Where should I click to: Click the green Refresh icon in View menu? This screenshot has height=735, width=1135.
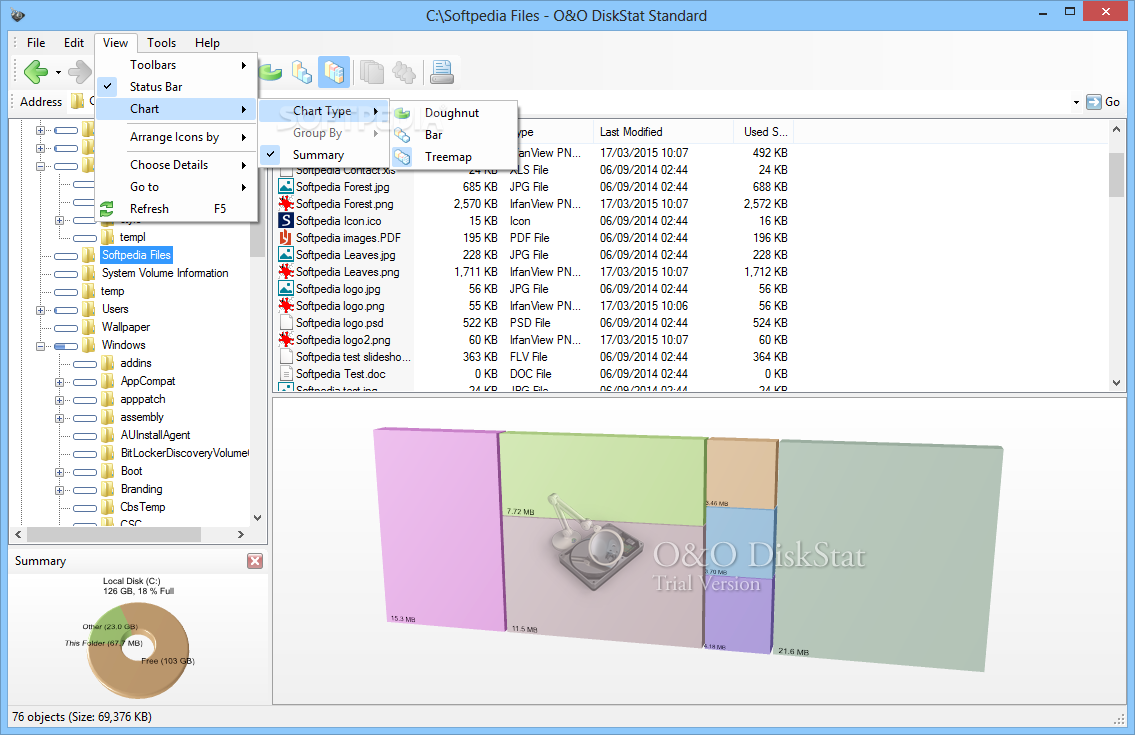[x=107, y=209]
